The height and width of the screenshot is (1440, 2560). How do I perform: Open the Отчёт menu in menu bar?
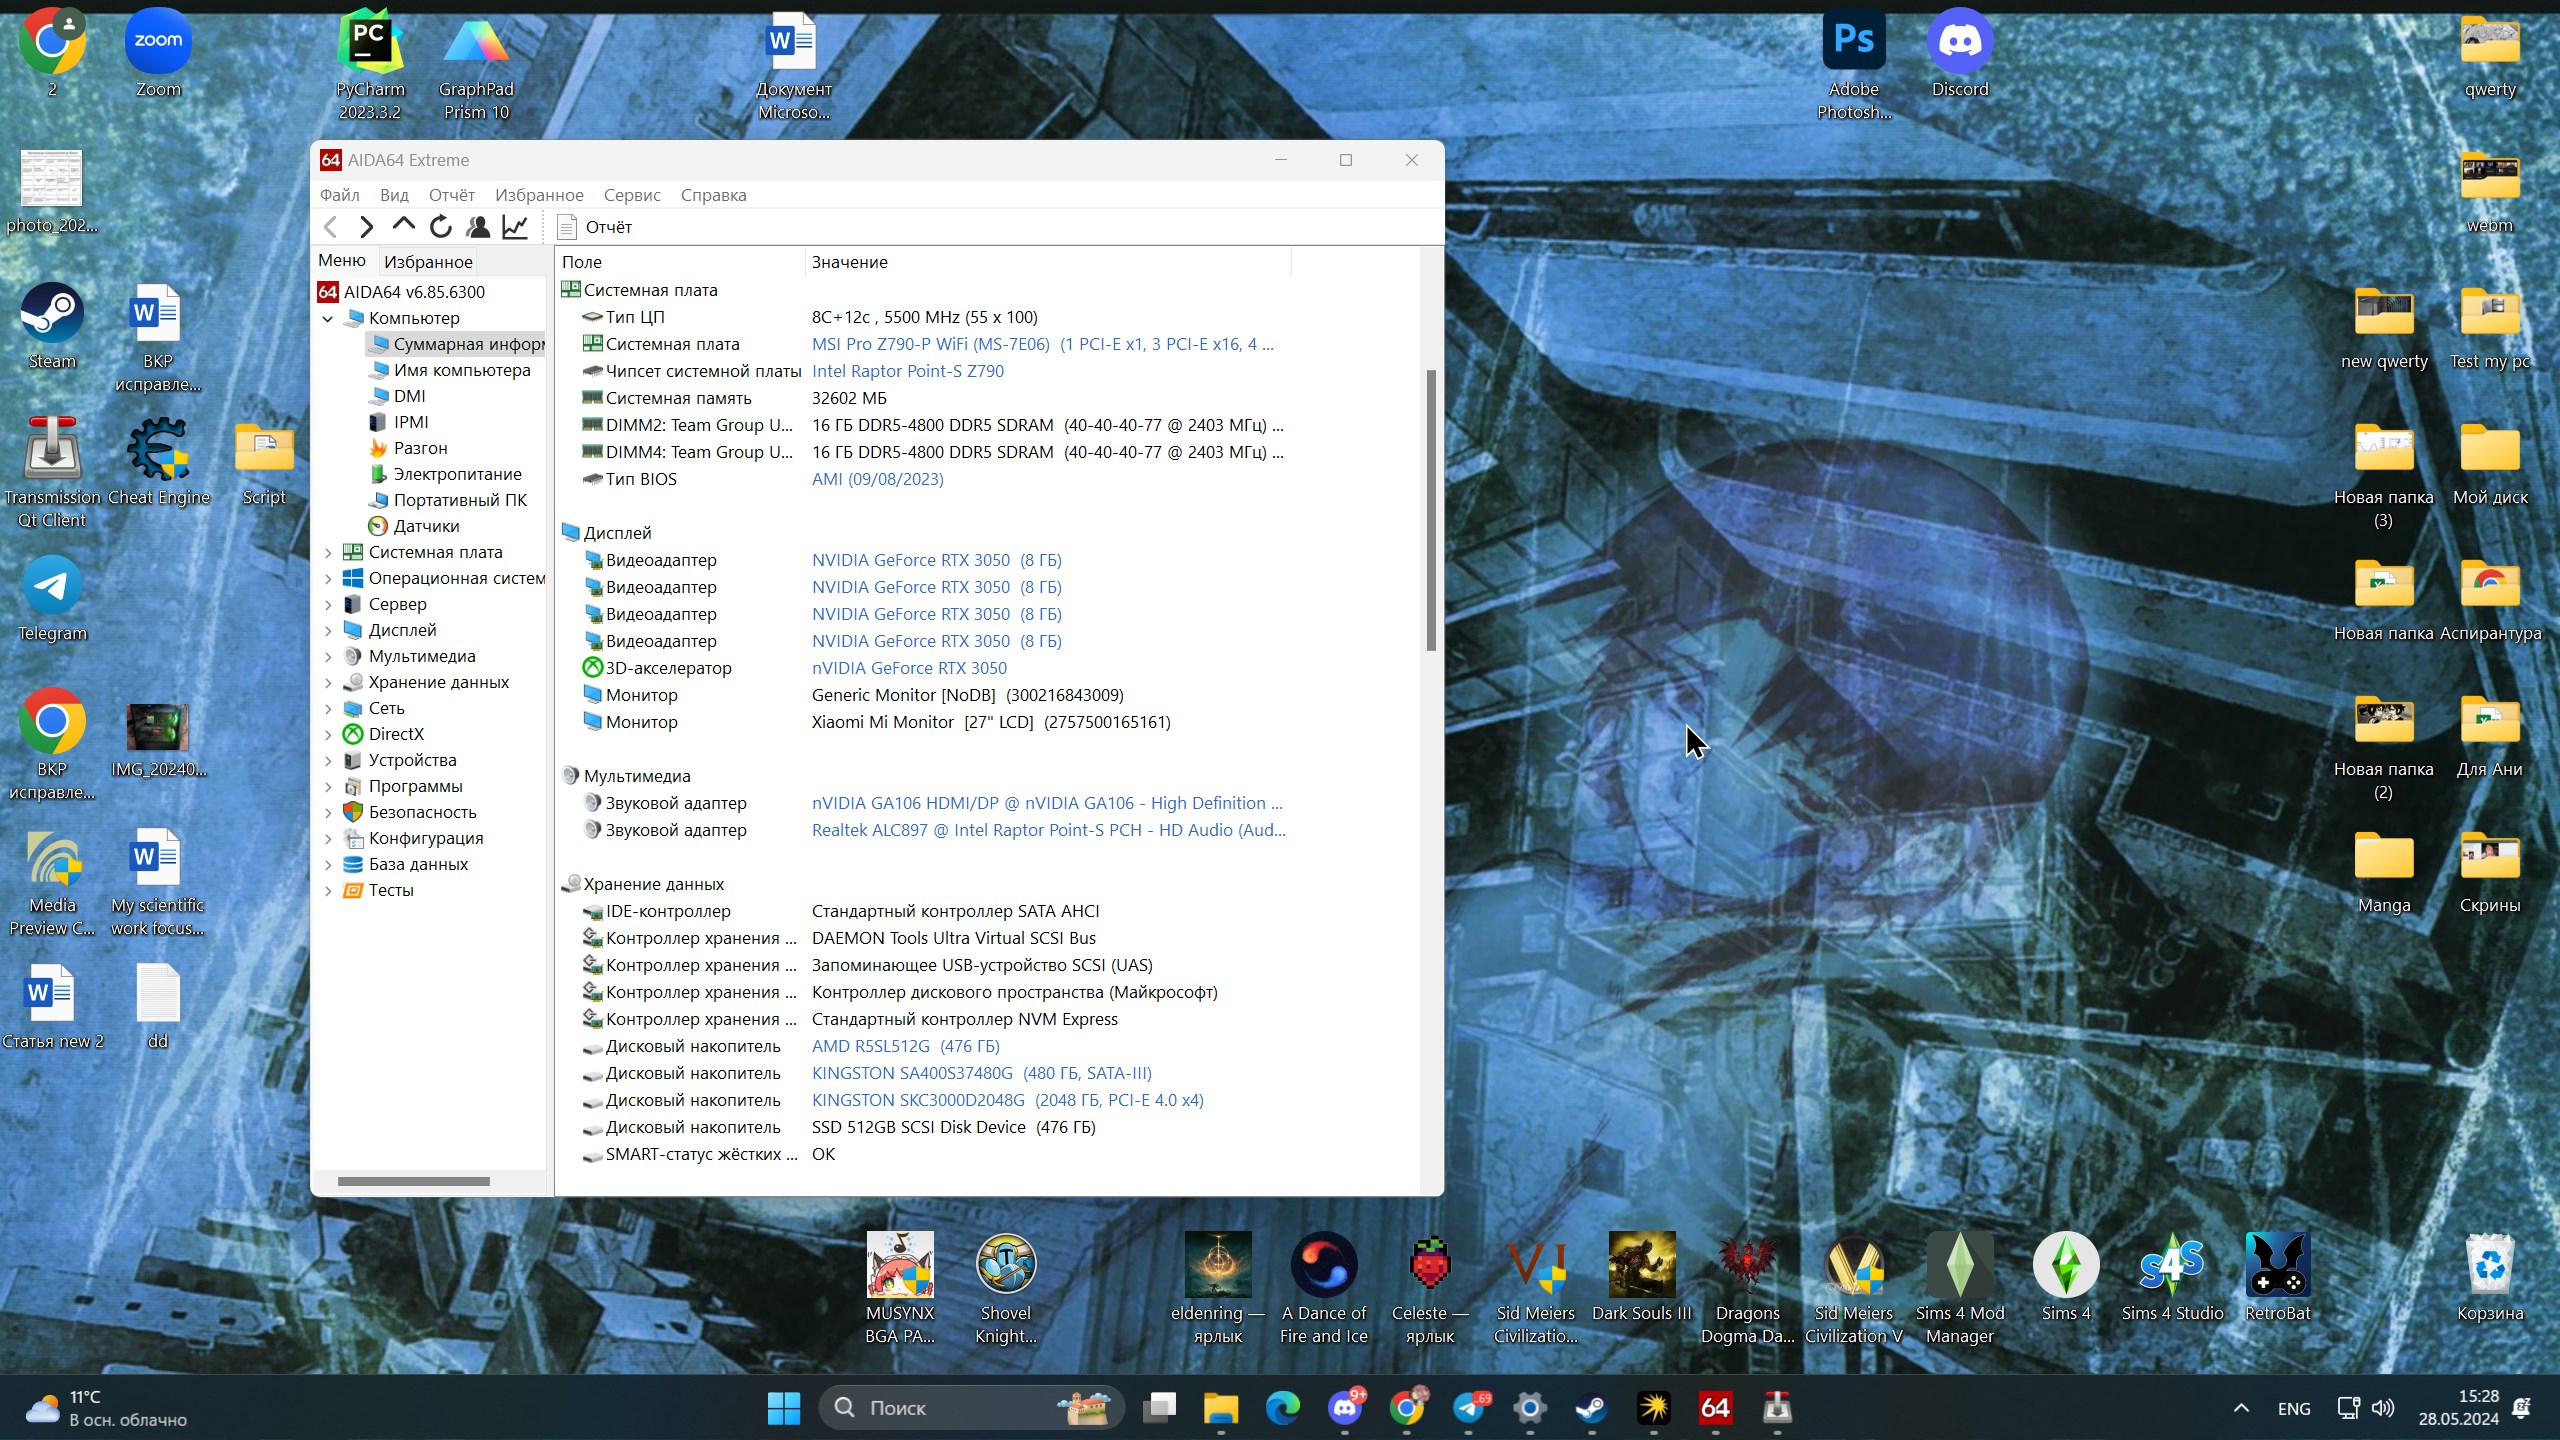[452, 195]
